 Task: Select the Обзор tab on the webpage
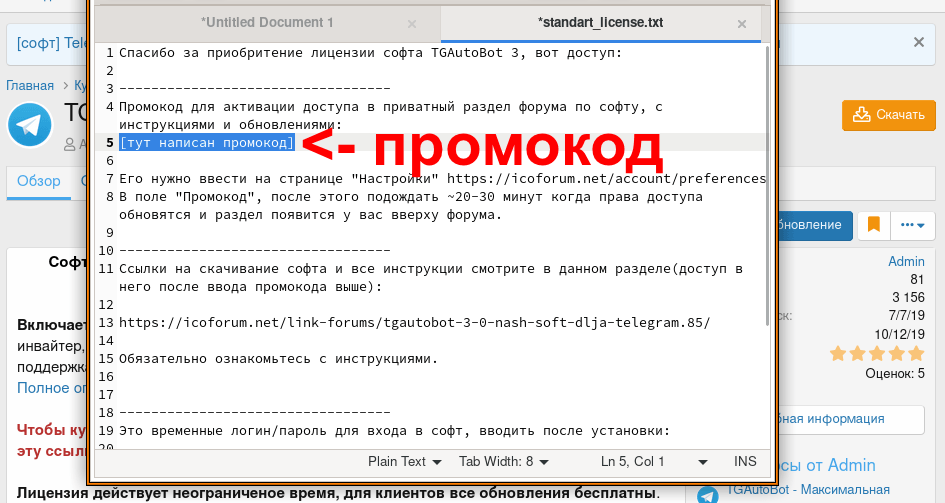39,181
